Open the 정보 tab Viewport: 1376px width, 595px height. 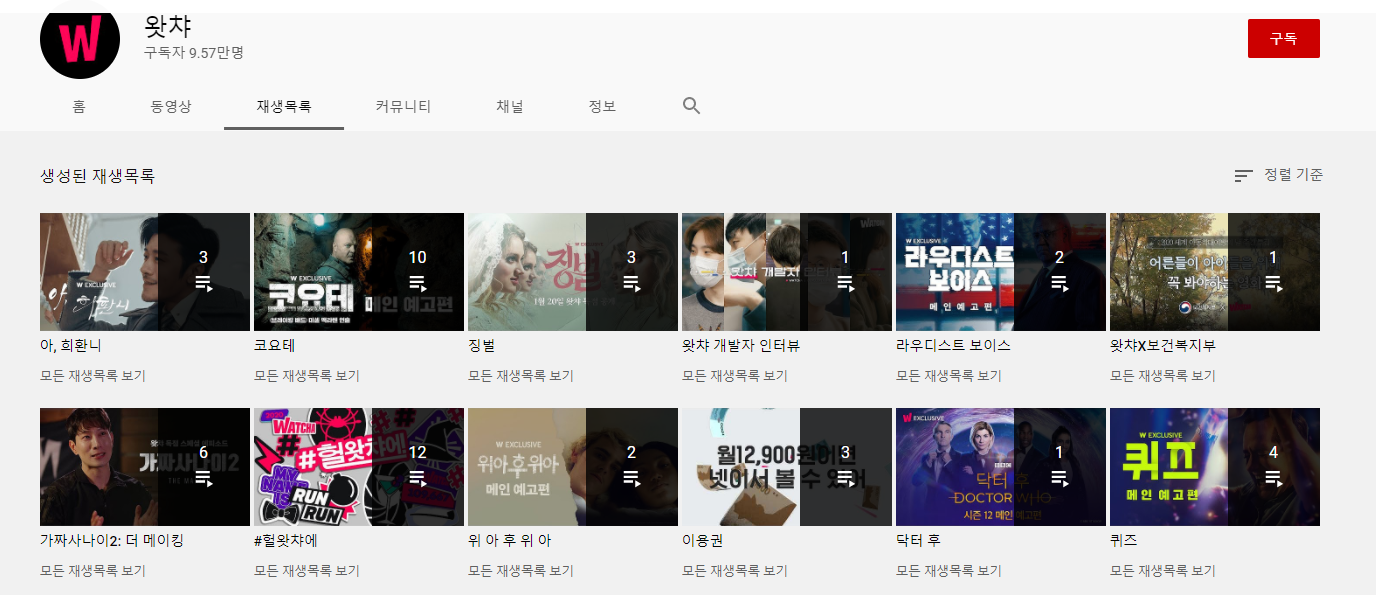(602, 106)
